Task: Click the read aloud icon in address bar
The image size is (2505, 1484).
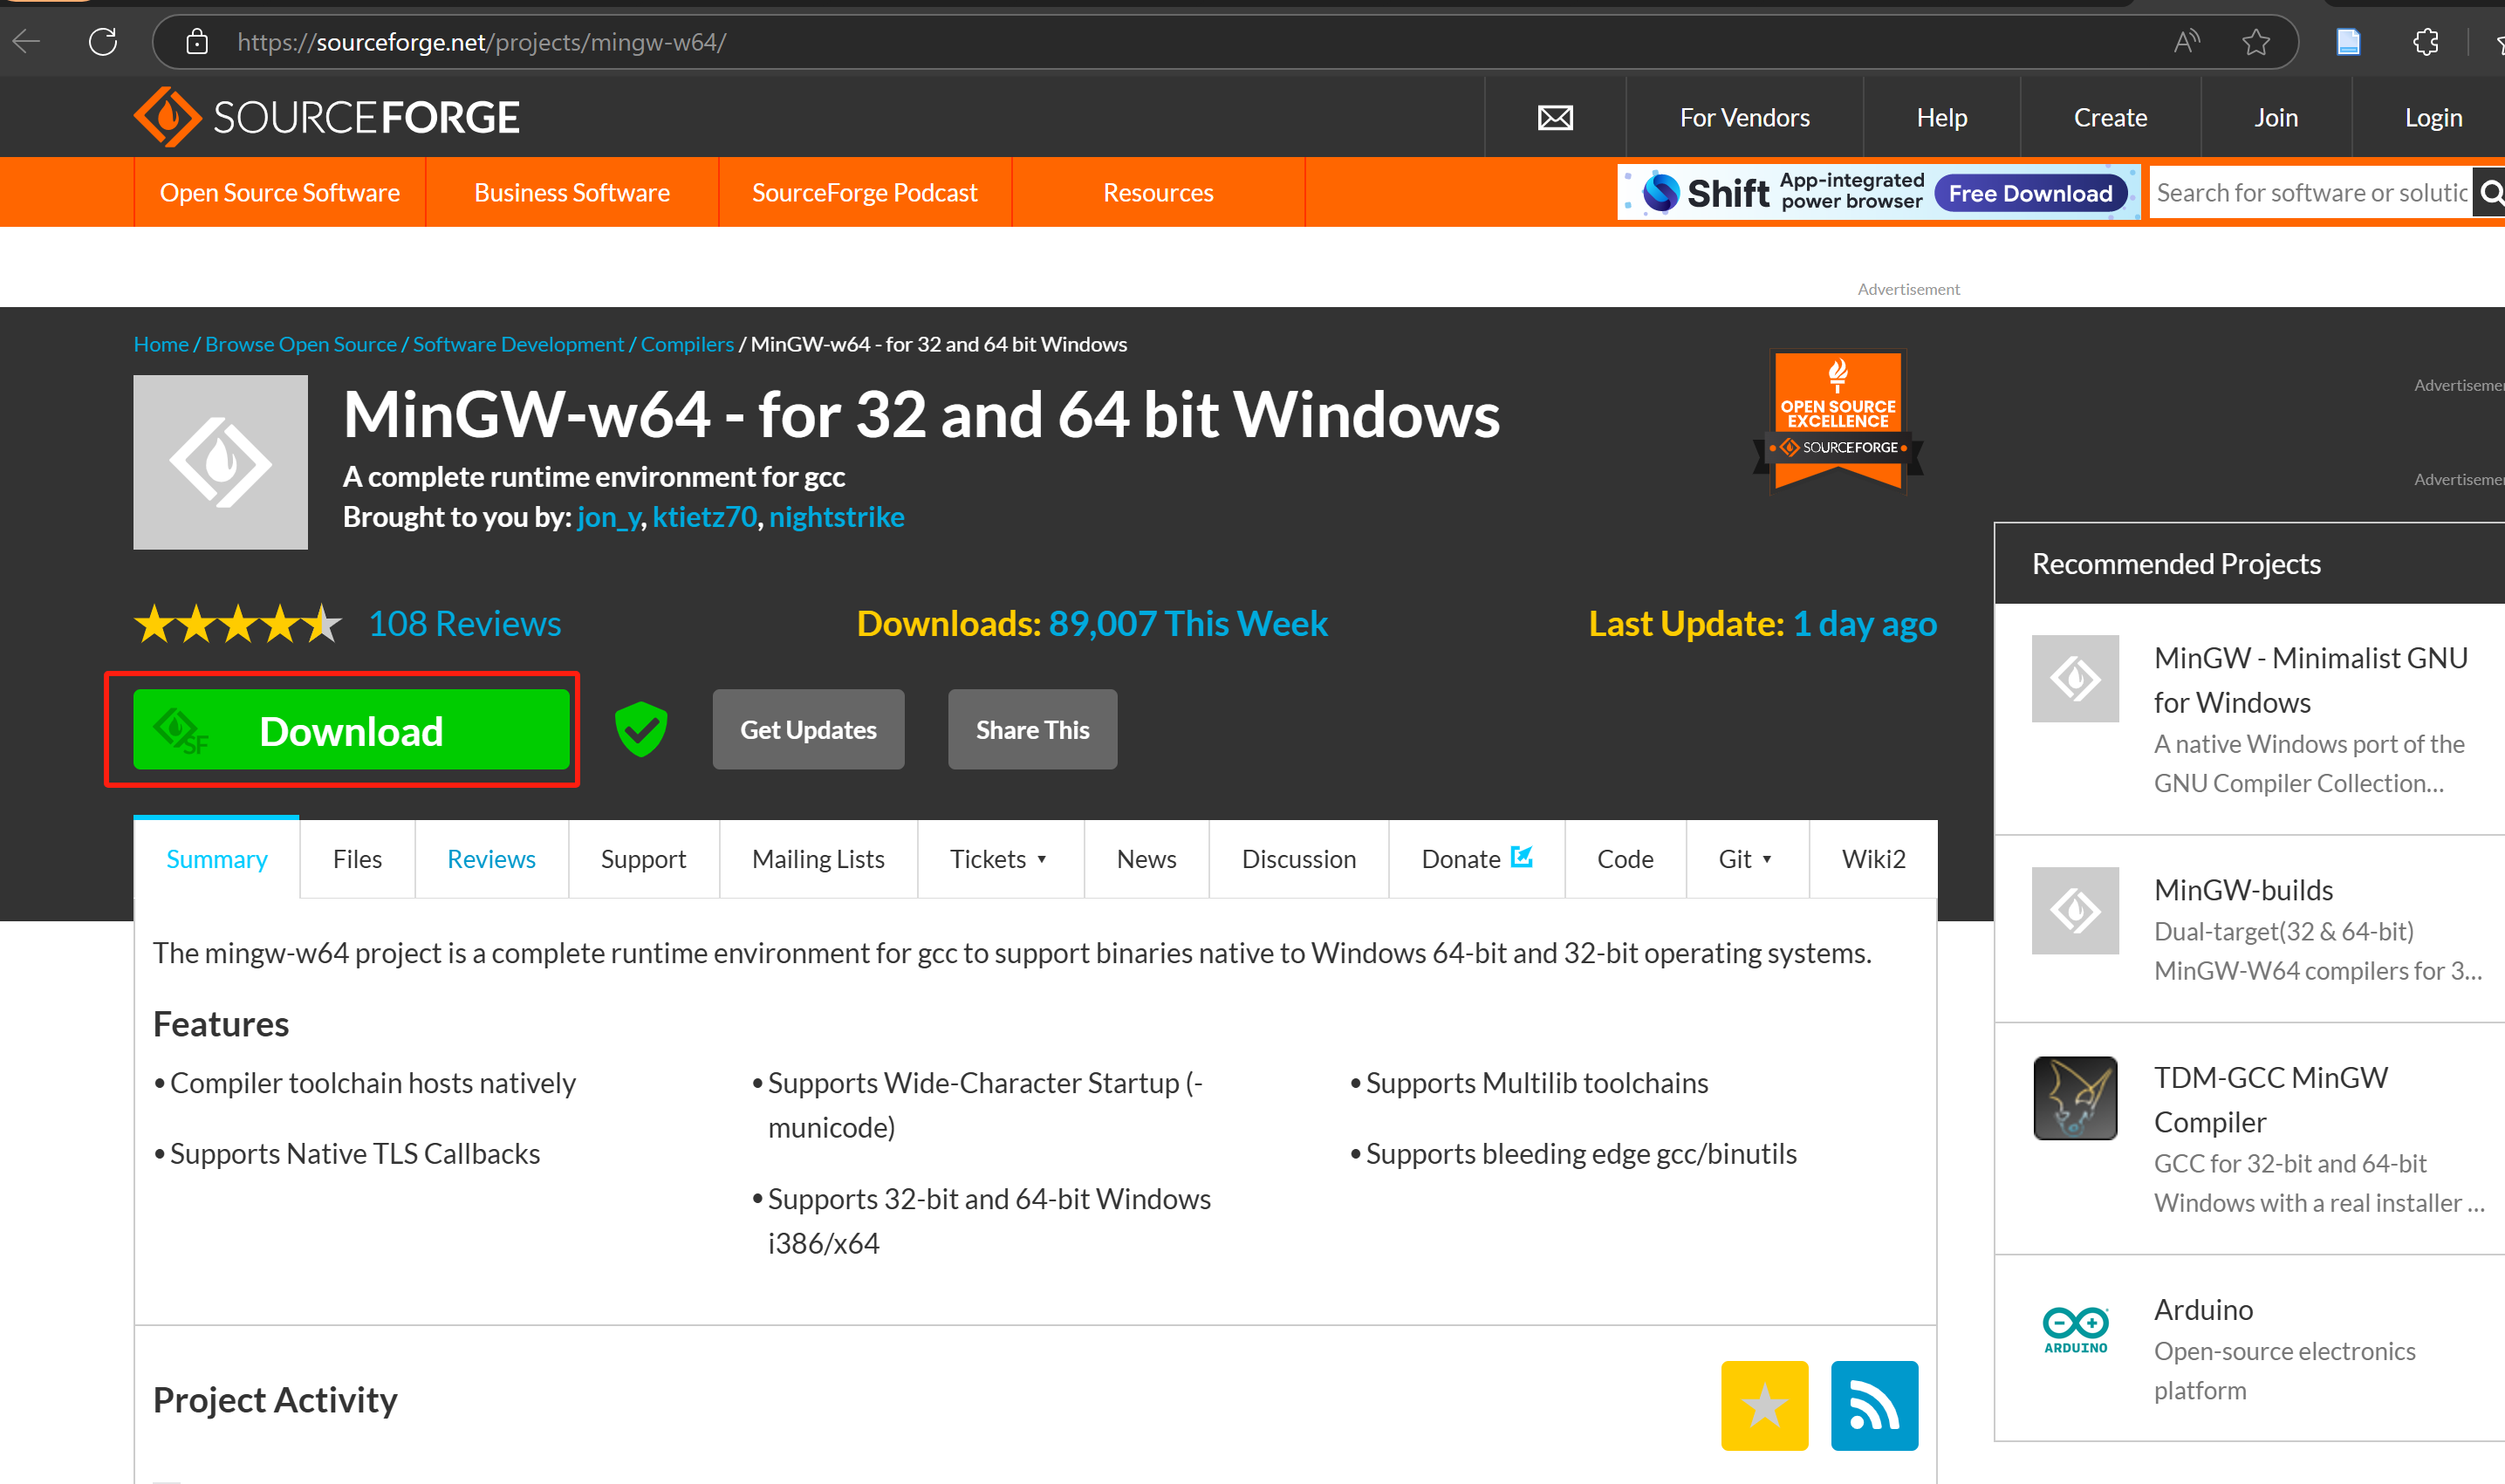Action: 2187,42
